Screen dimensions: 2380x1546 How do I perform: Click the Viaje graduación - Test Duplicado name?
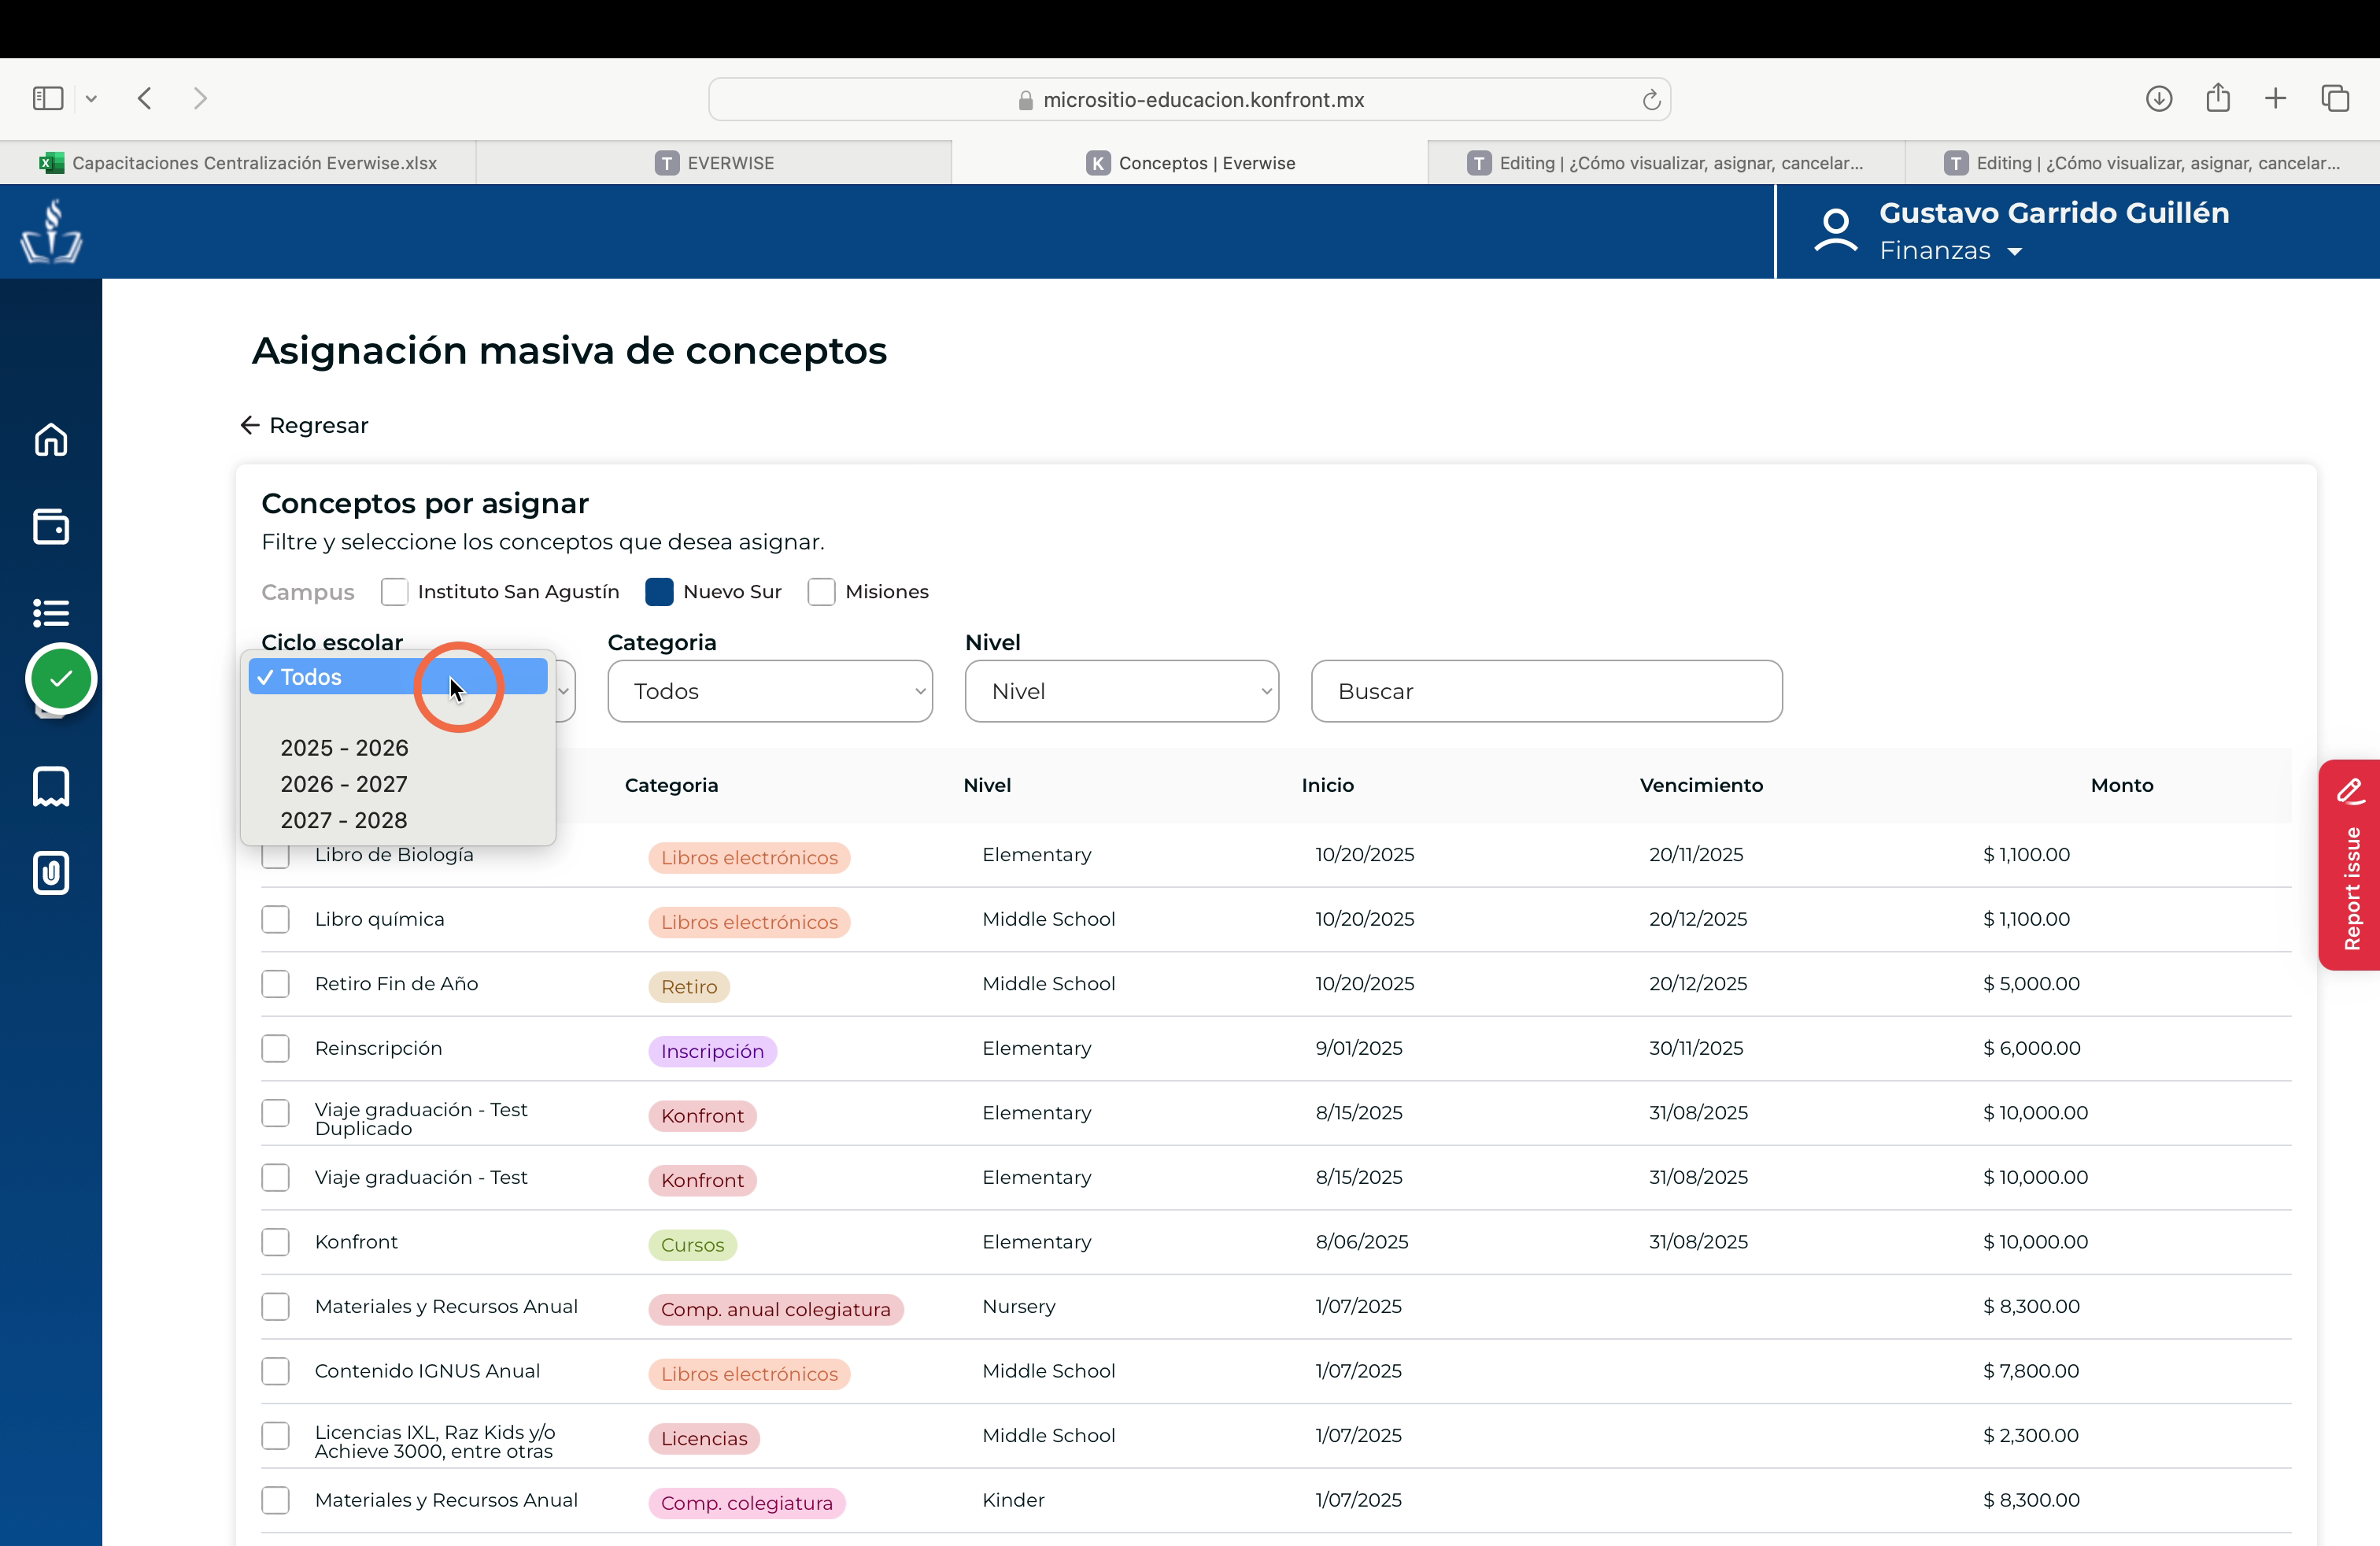point(421,1119)
